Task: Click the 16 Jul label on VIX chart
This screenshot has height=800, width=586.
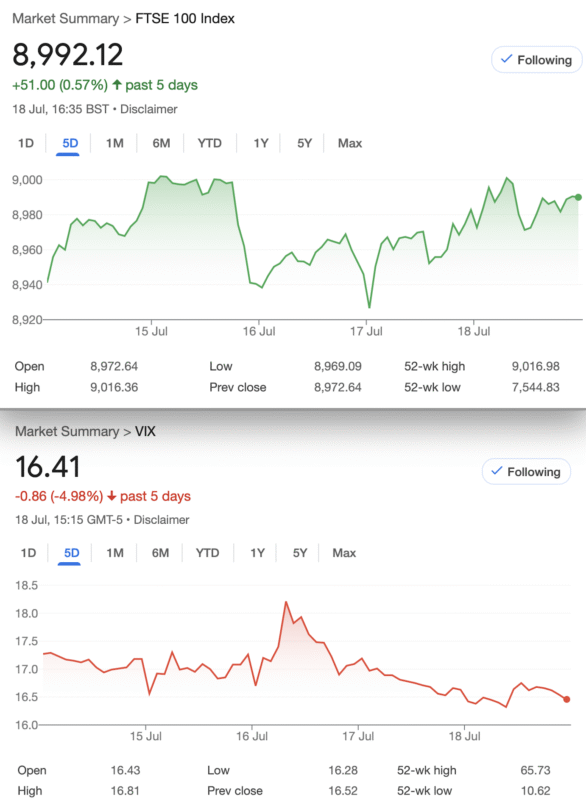Action: [x=251, y=737]
